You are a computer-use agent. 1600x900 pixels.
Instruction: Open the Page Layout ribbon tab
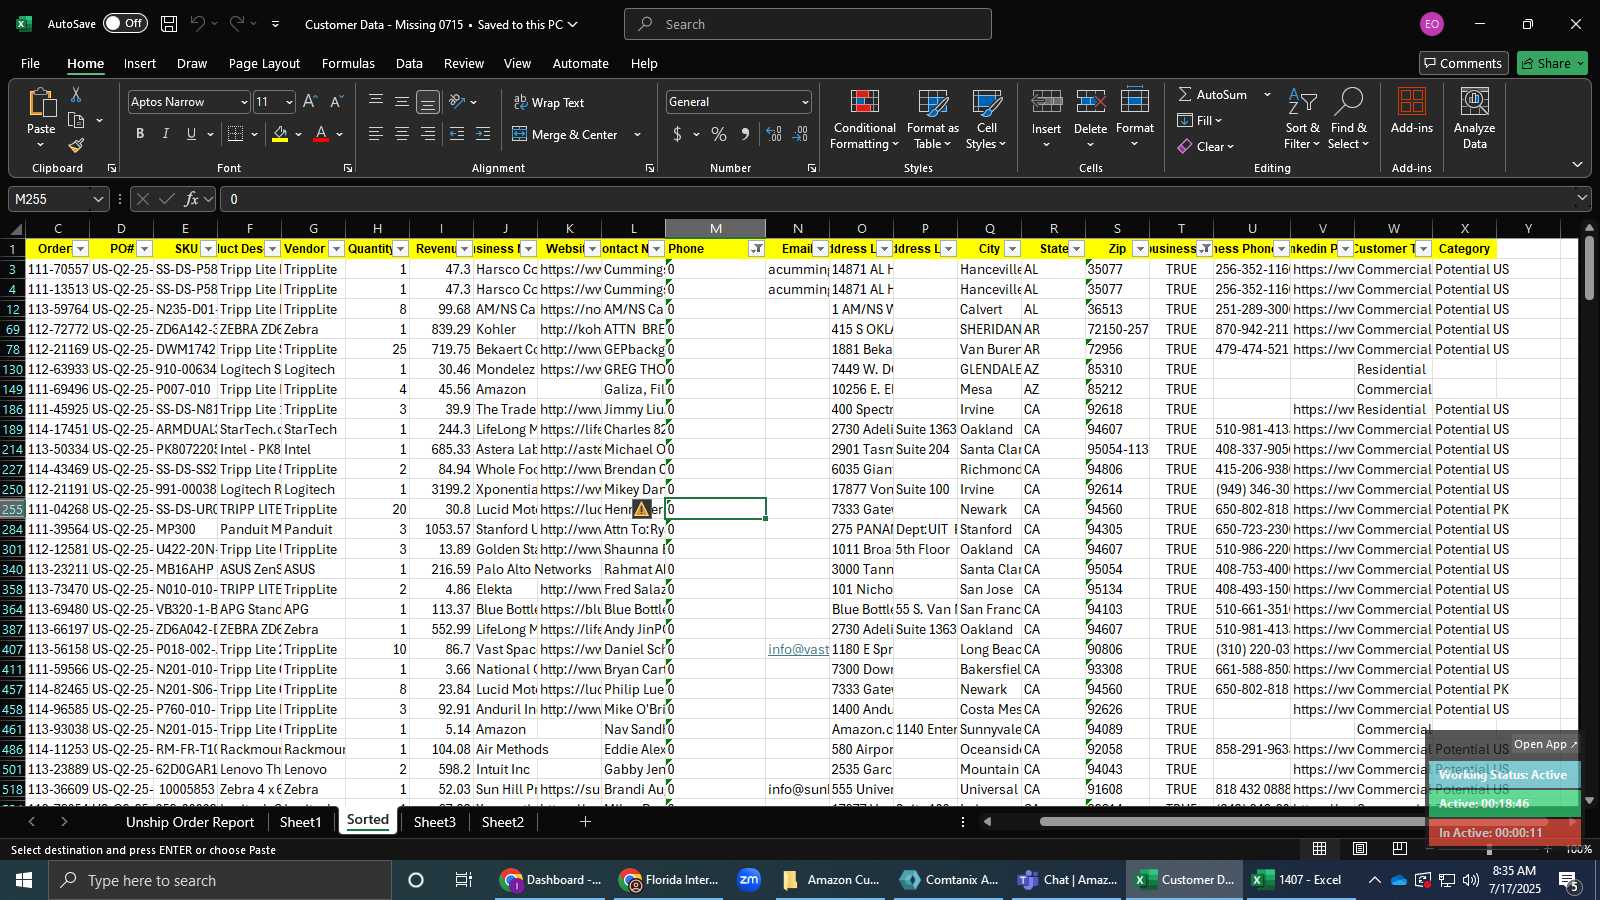[264, 63]
